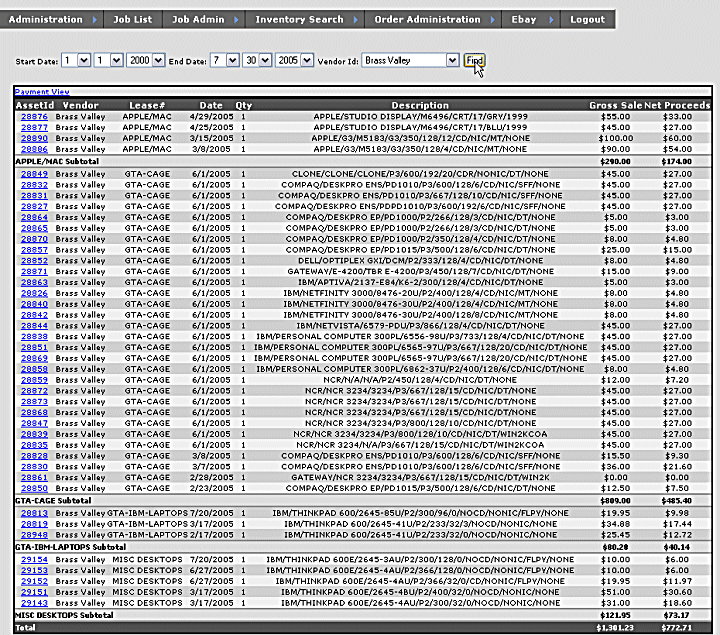Select the total gross sale $1,301.23
The width and height of the screenshot is (720, 635).
[x=615, y=628]
